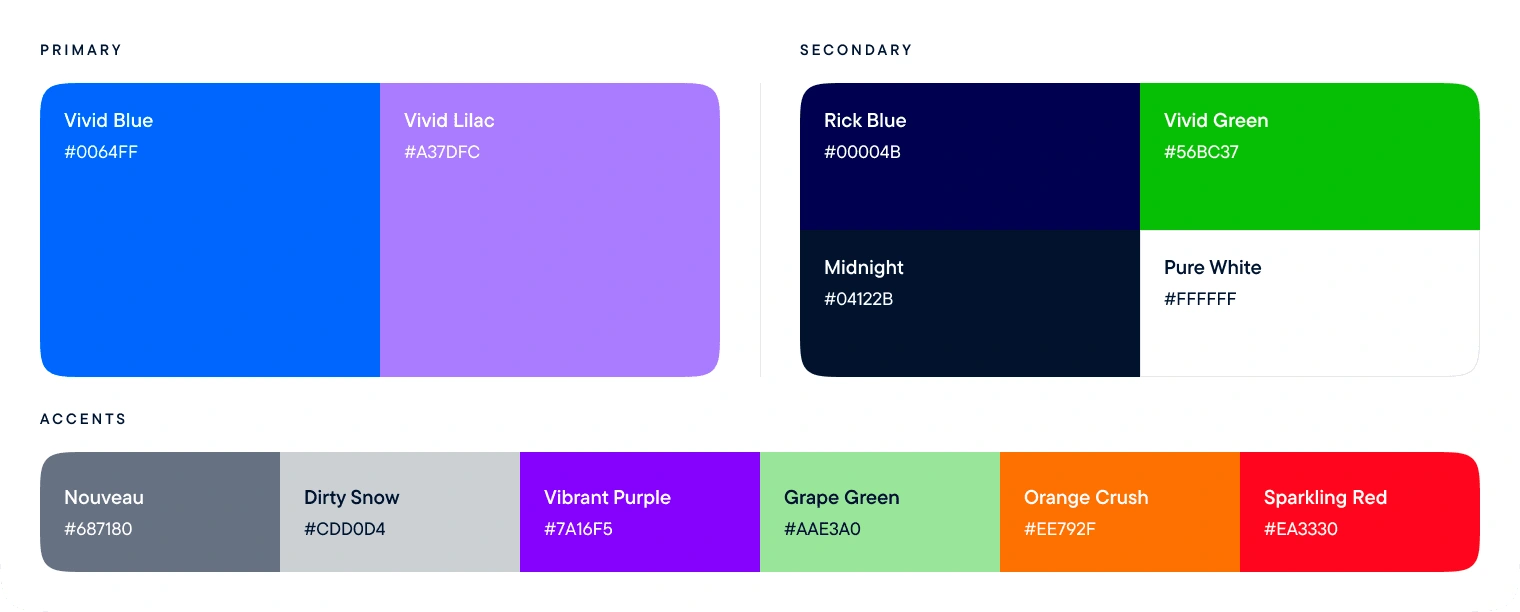Click the SECONDARY section heading
This screenshot has height=612, width=1520.
tap(856, 50)
